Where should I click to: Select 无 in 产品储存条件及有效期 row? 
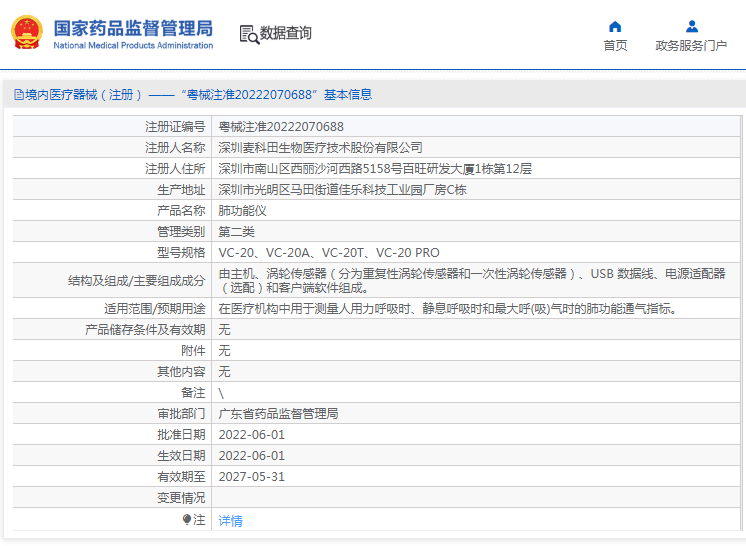[224, 330]
